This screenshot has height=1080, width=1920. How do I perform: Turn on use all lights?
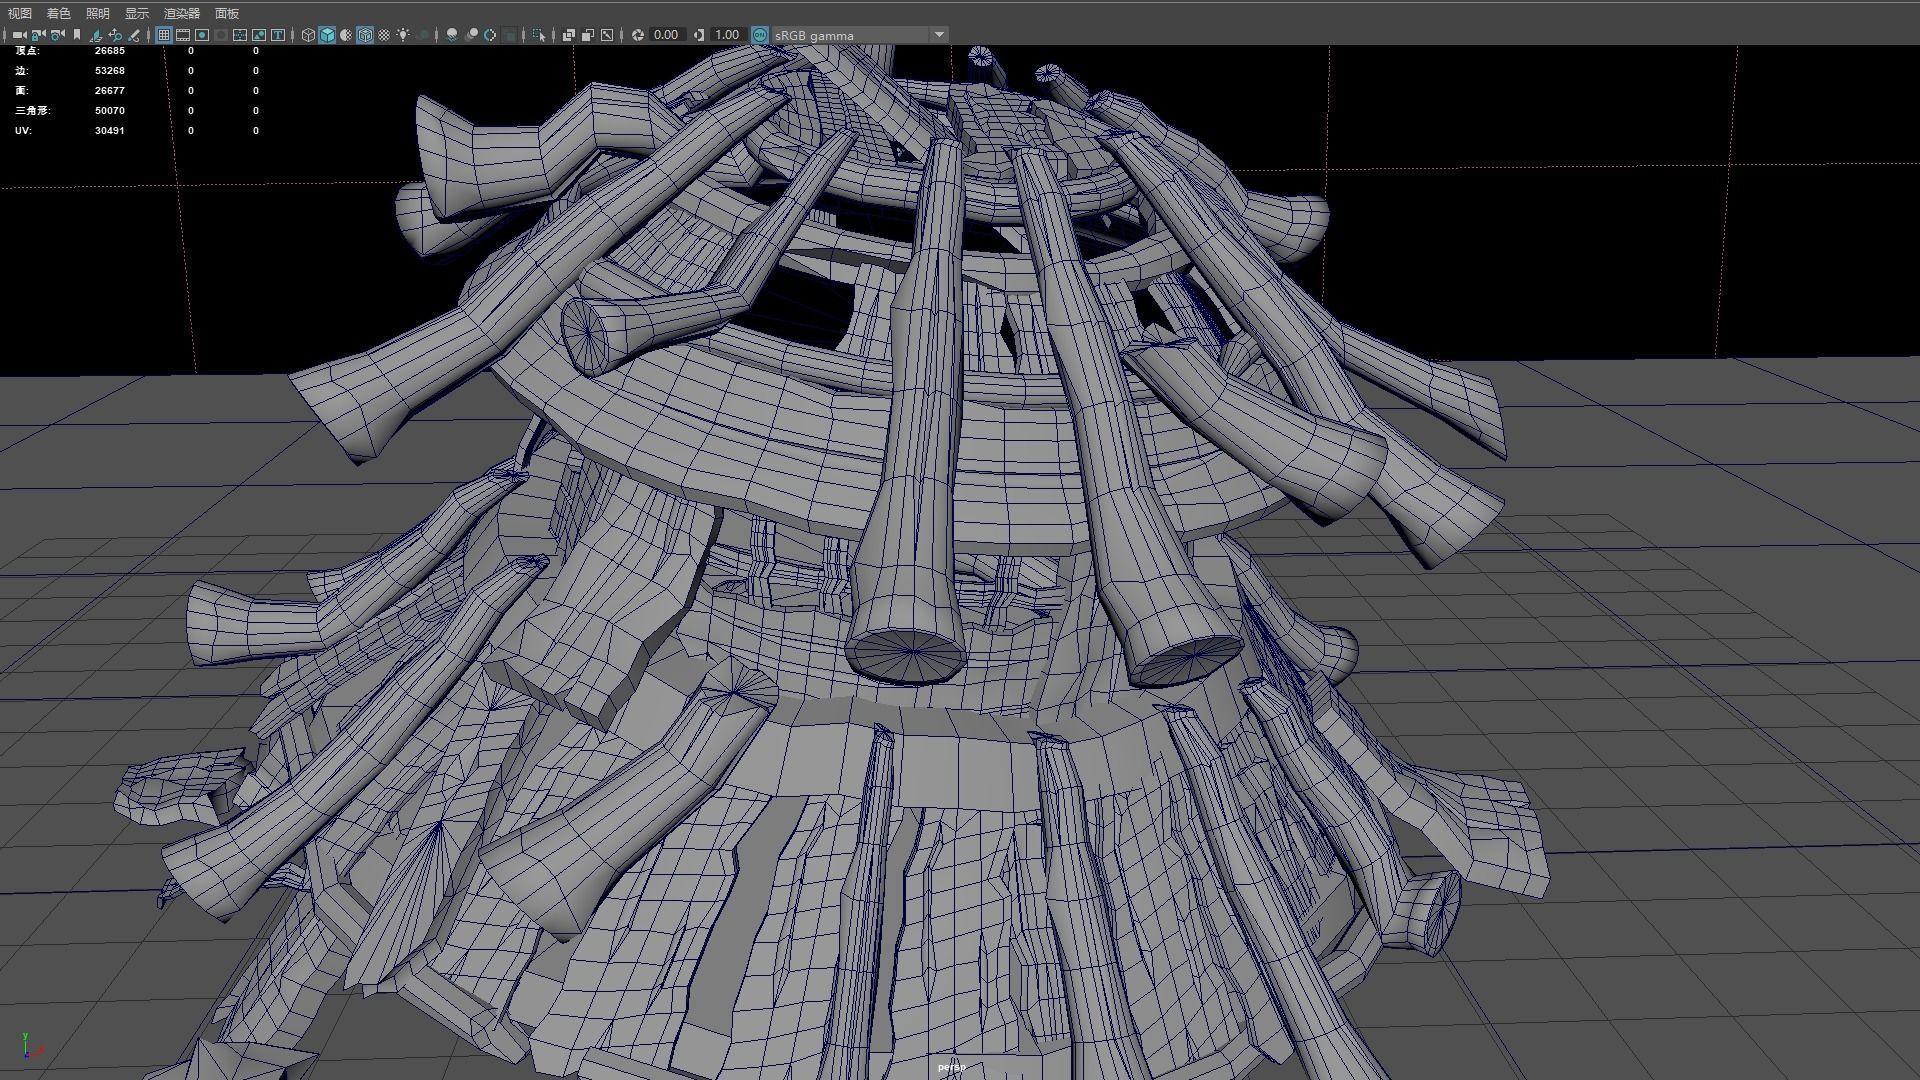403,35
